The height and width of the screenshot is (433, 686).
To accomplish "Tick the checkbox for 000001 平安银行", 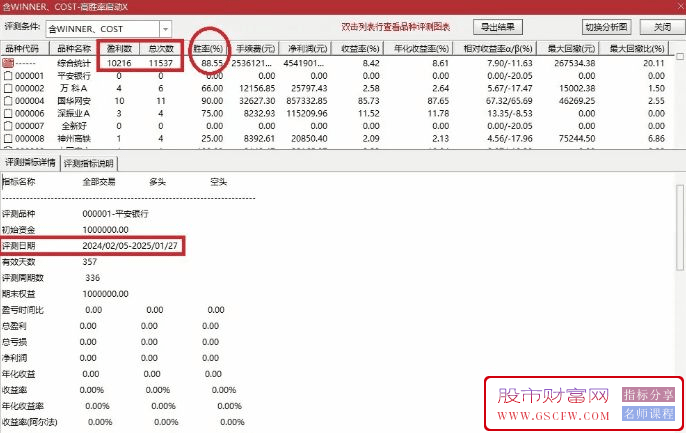I will pos(8,76).
